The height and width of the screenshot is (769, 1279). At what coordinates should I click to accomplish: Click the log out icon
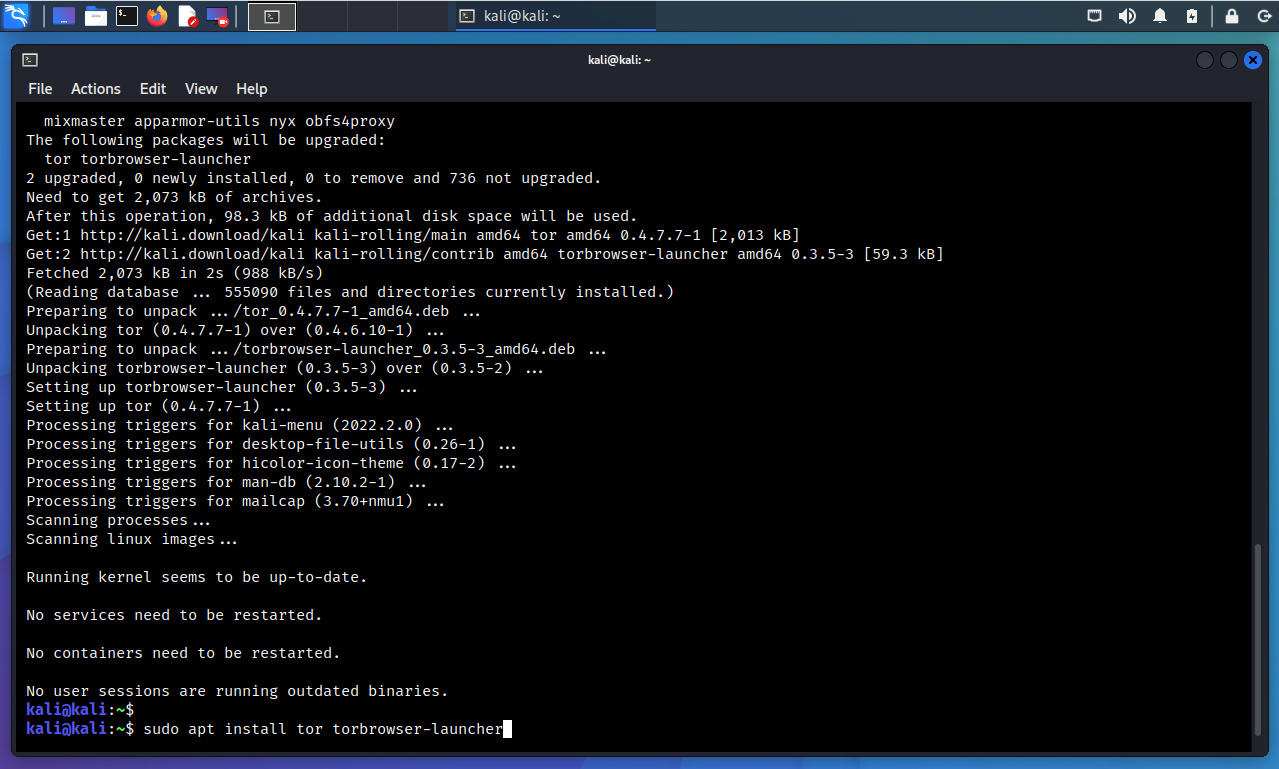[x=1260, y=16]
